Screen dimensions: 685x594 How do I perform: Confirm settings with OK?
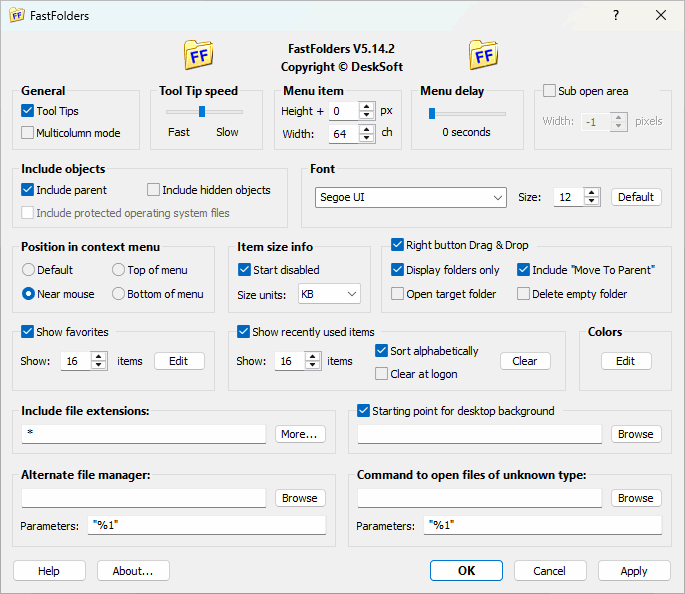coord(466,571)
